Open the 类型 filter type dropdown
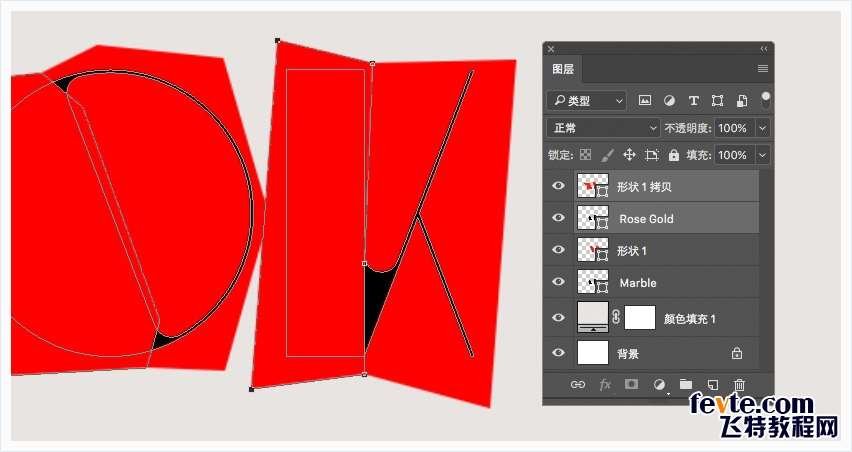 pyautogui.click(x=586, y=101)
